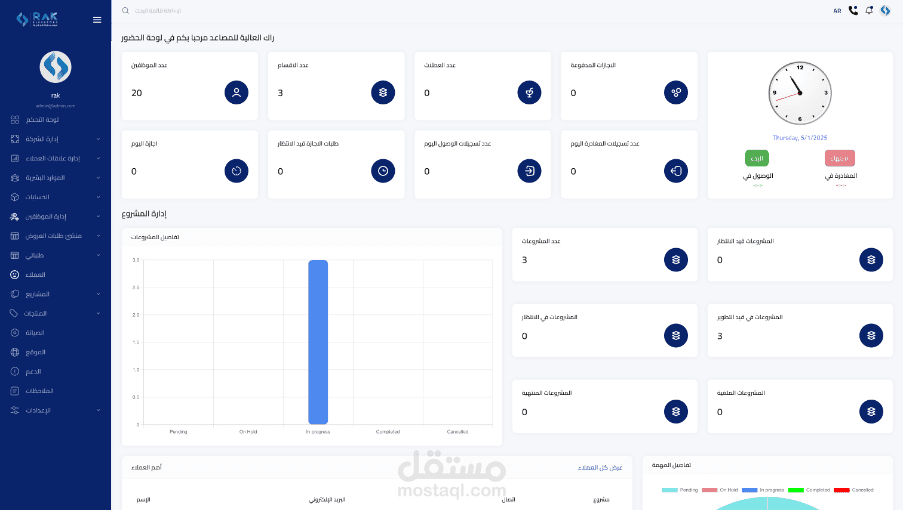Toggle the Cancelled red legend swatch
Screen dimensions: 904x510
pyautogui.click(x=842, y=490)
